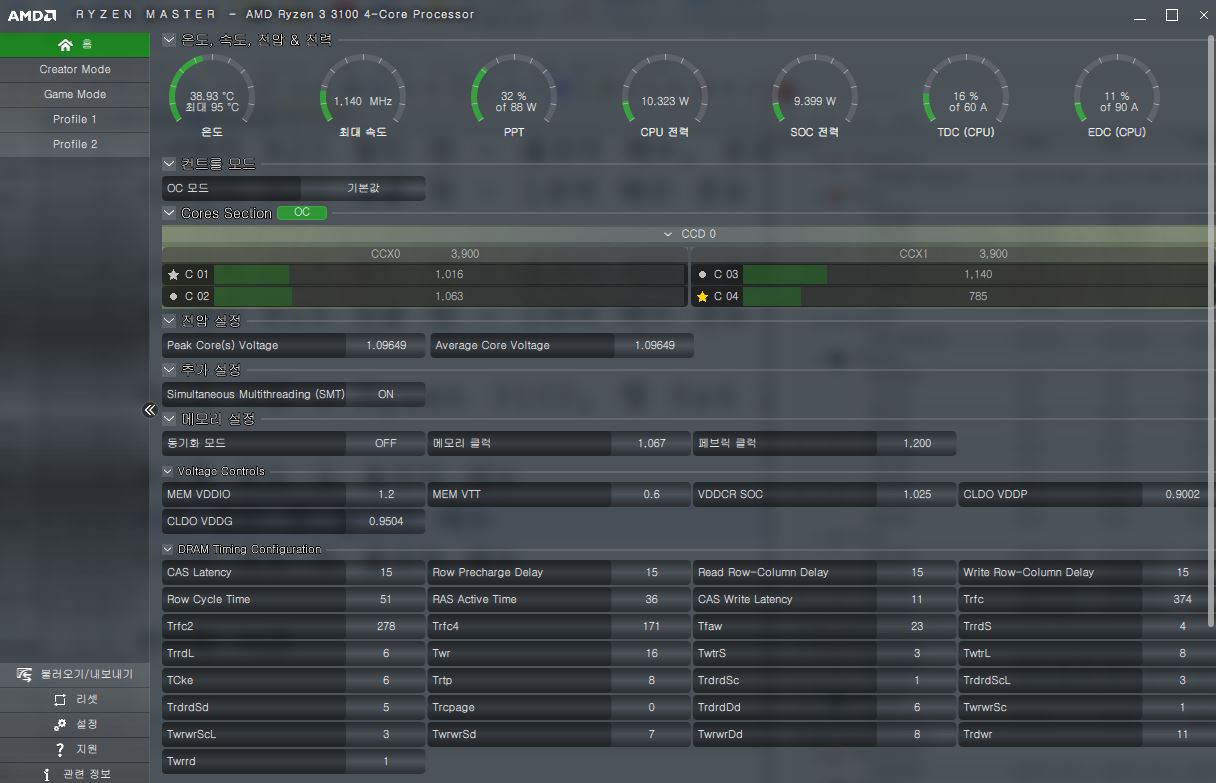Screen dimensions: 1216x783
Task: Click the gold star icon next to C 04
Action: 702,296
